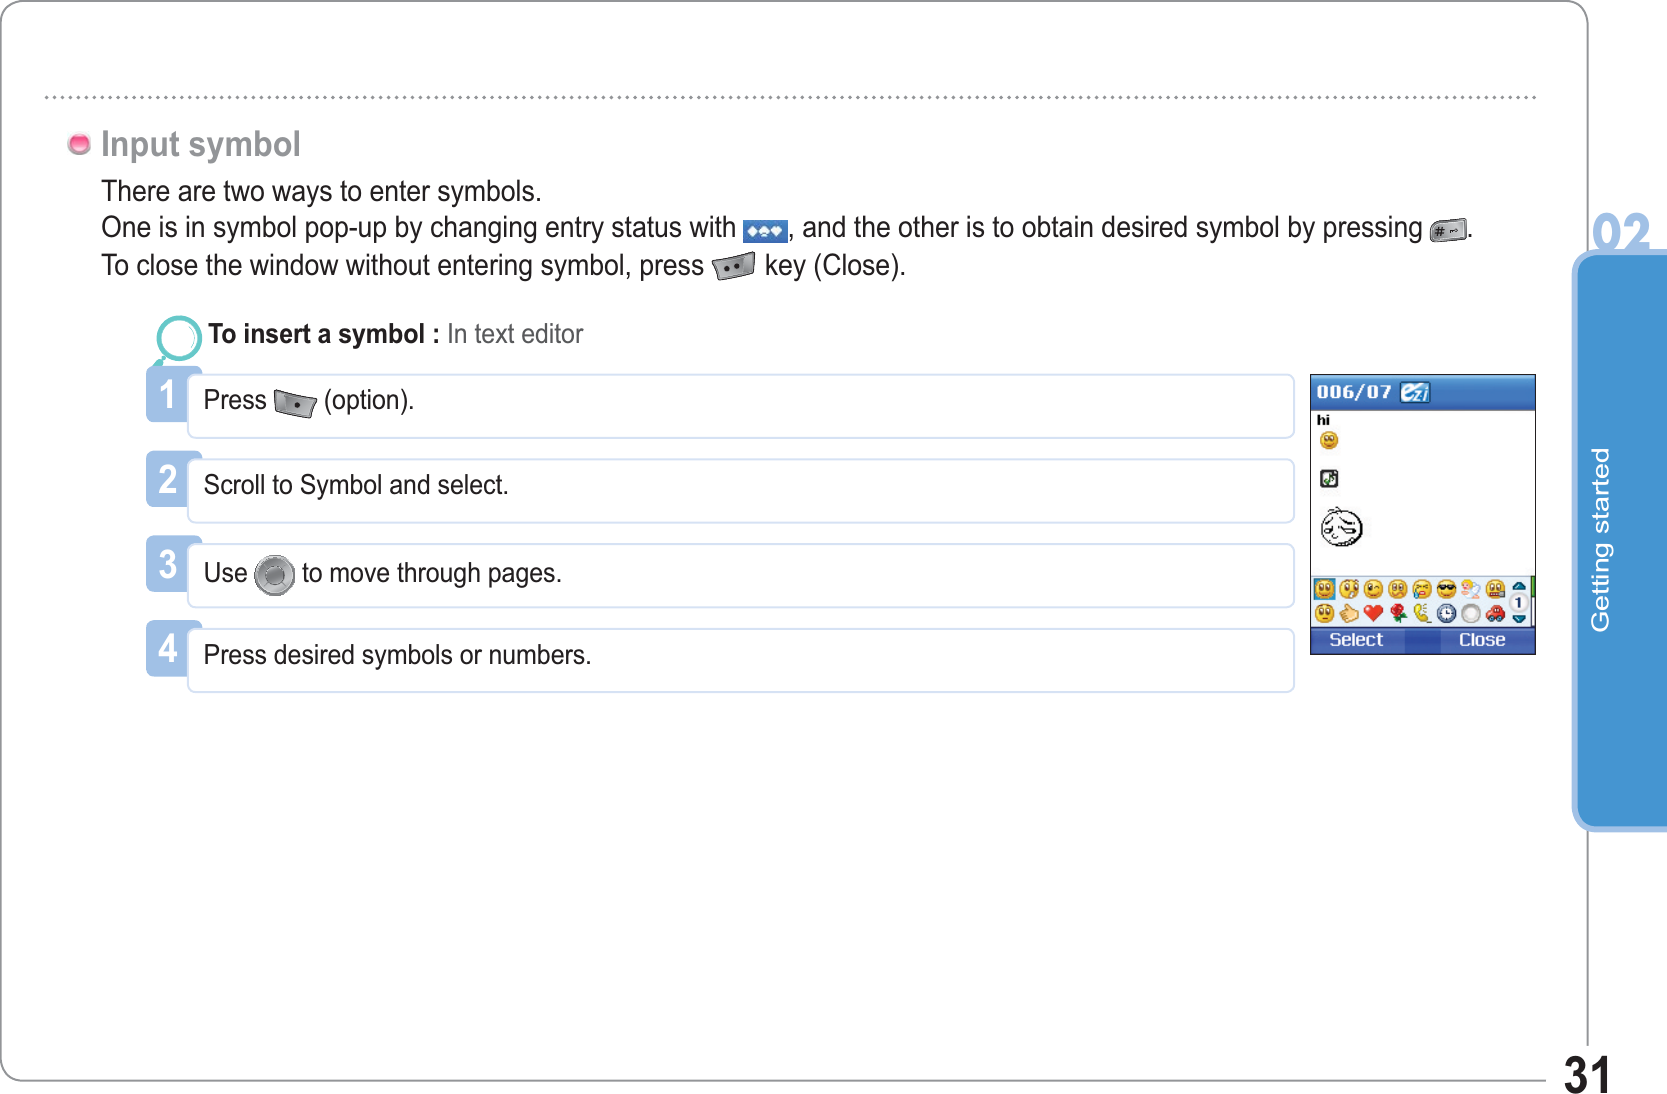Pick the surprised face emoticon
Image resolution: width=1667 pixels, height=1094 pixels.
(x=1349, y=589)
